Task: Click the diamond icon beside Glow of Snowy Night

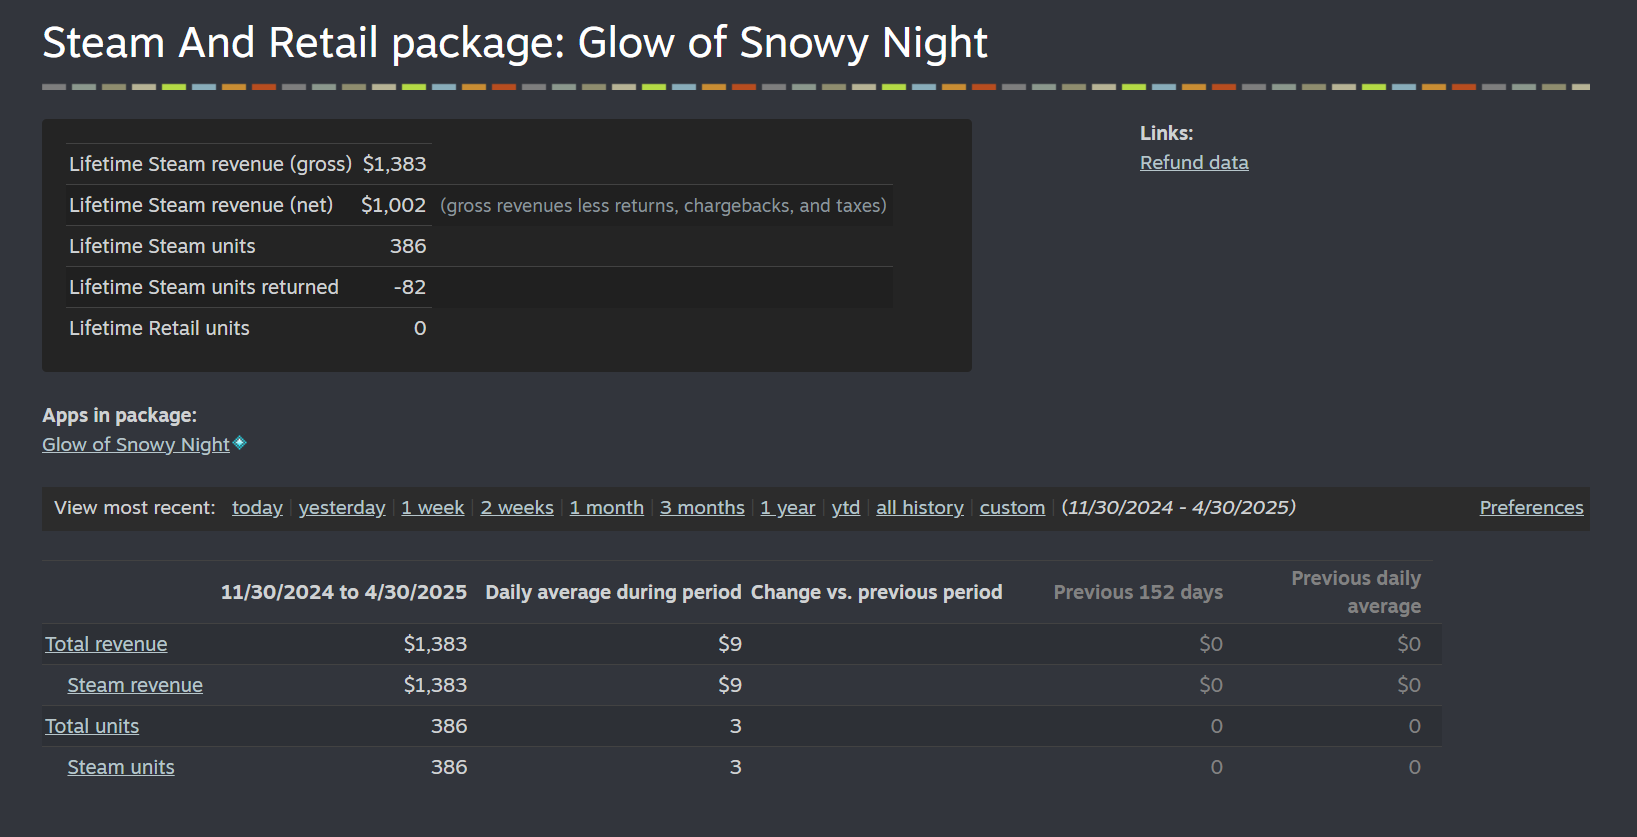Action: click(240, 443)
